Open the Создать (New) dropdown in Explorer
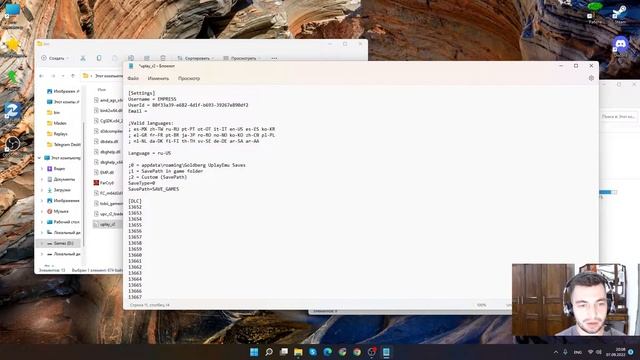Image resolution: width=640 pixels, height=360 pixels. point(55,58)
